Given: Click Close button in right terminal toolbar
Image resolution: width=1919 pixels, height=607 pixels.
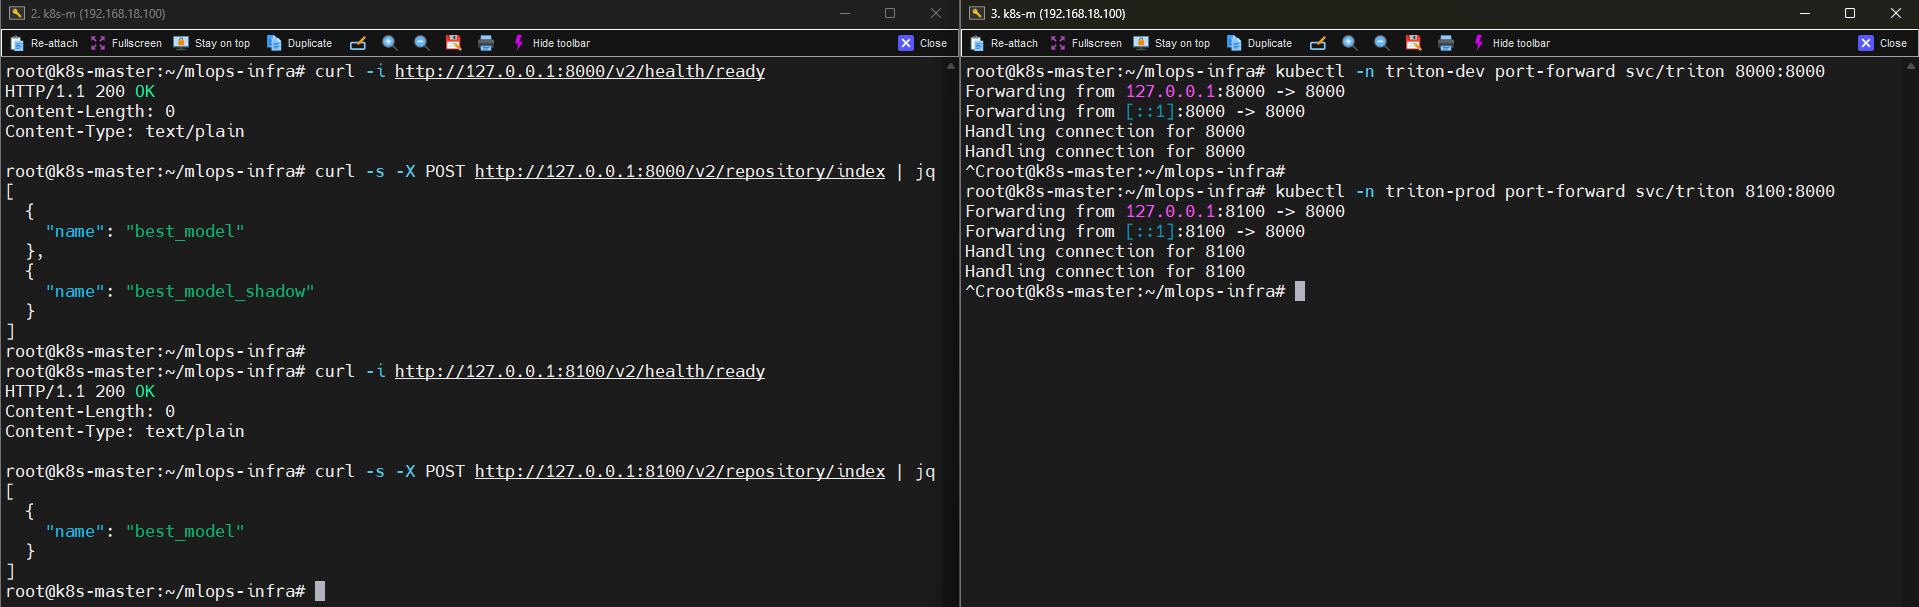Looking at the screenshot, I should pos(1882,43).
